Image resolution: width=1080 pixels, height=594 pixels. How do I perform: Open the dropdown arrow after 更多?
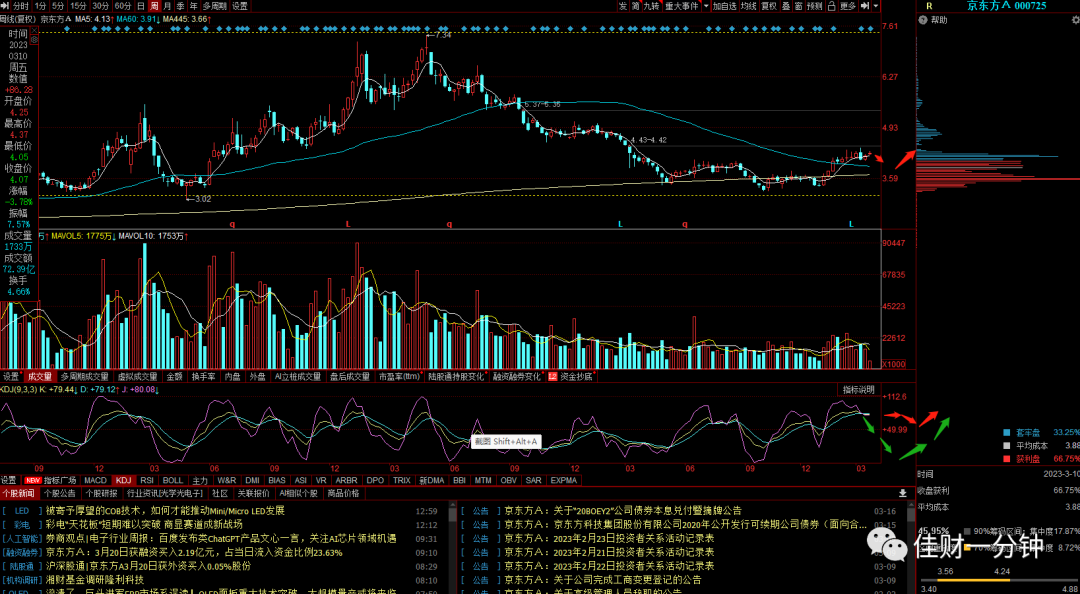tap(875, 6)
